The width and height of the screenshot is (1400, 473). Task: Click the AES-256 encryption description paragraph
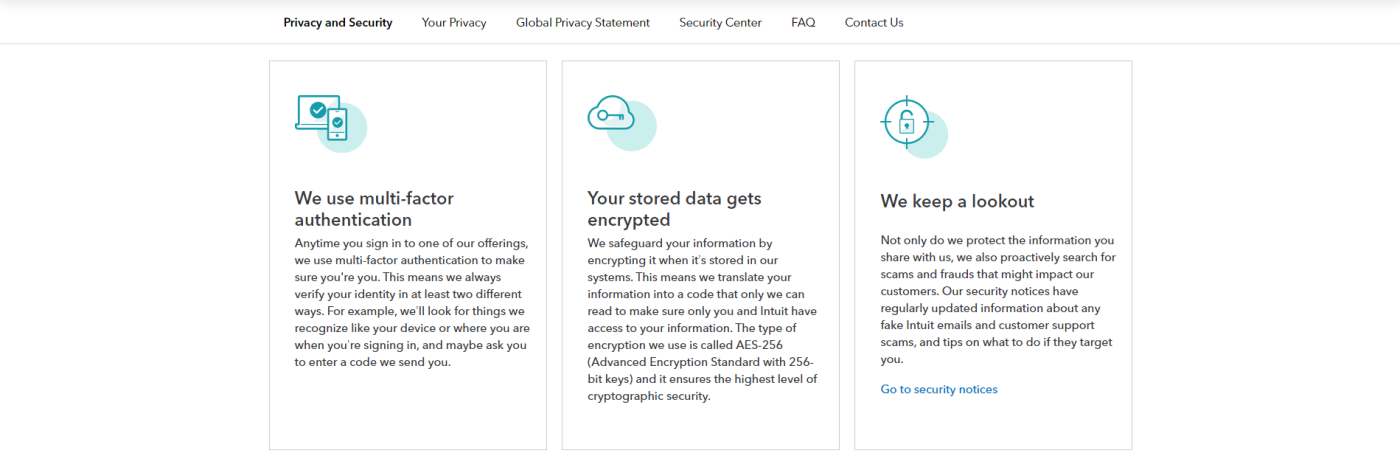tap(702, 320)
